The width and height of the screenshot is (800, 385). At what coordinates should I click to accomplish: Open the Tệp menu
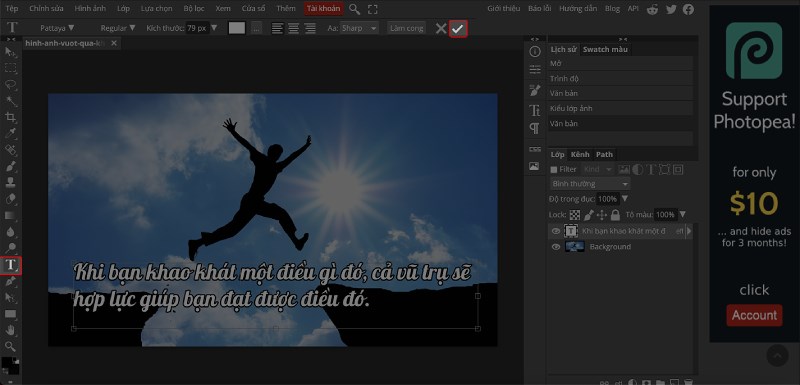click(12, 9)
